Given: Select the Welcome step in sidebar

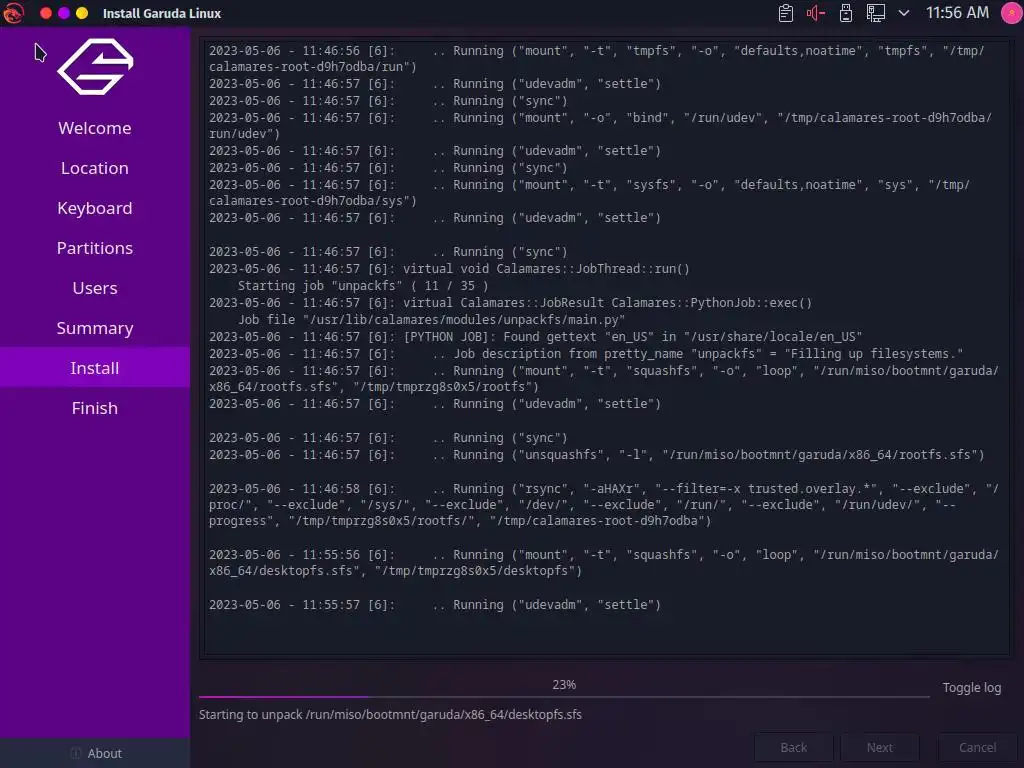Looking at the screenshot, I should [x=95, y=128].
